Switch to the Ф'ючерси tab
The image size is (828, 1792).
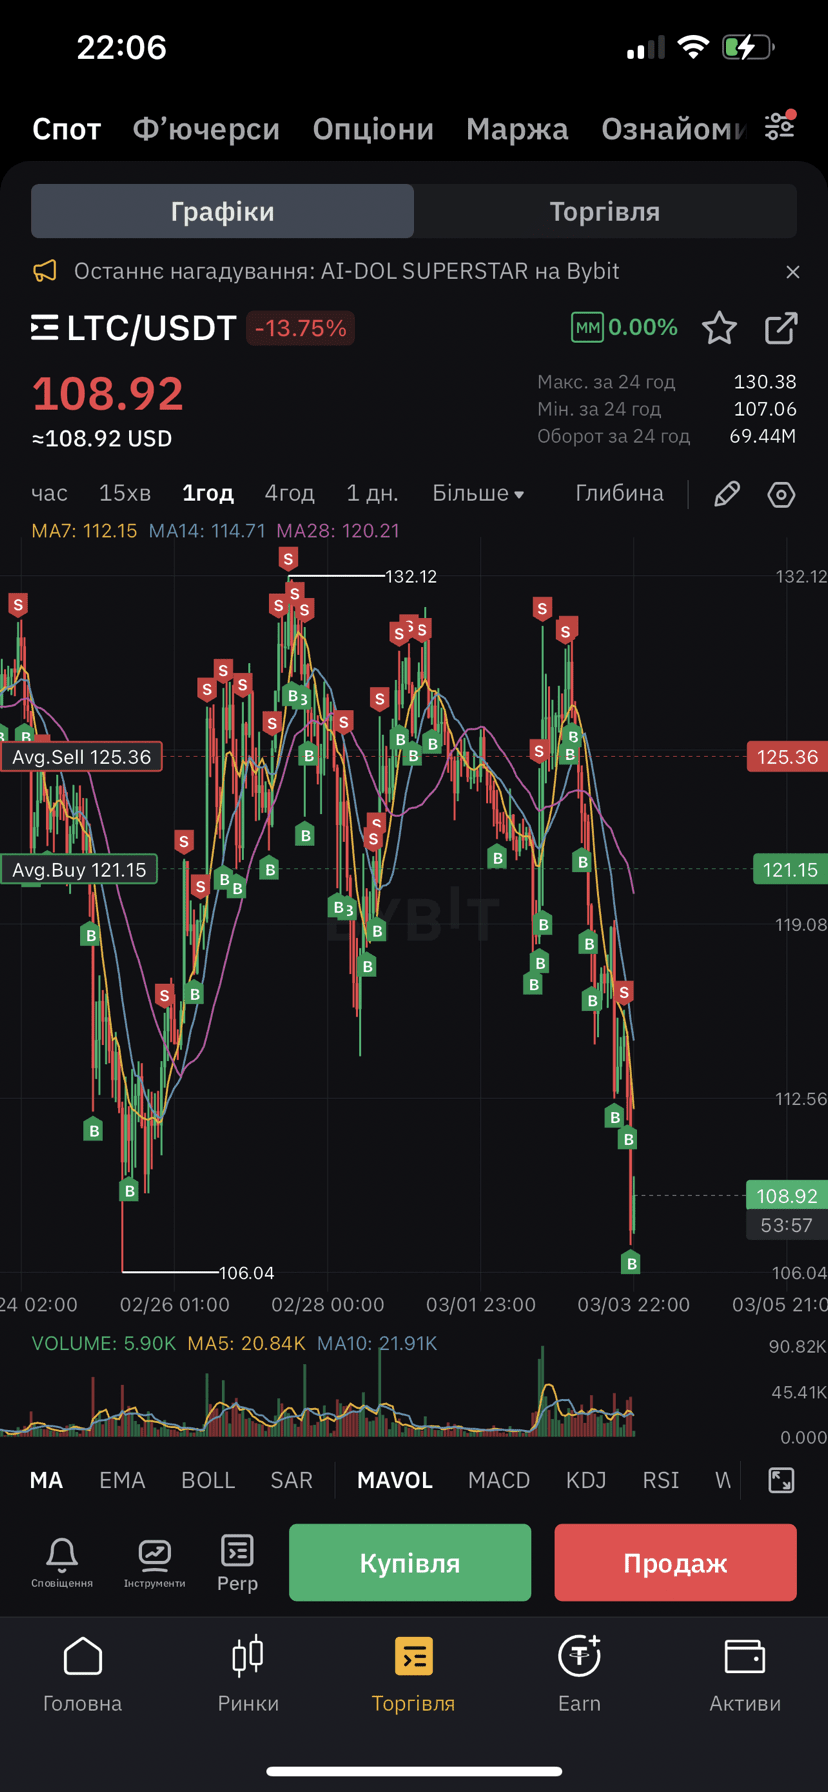point(206,129)
